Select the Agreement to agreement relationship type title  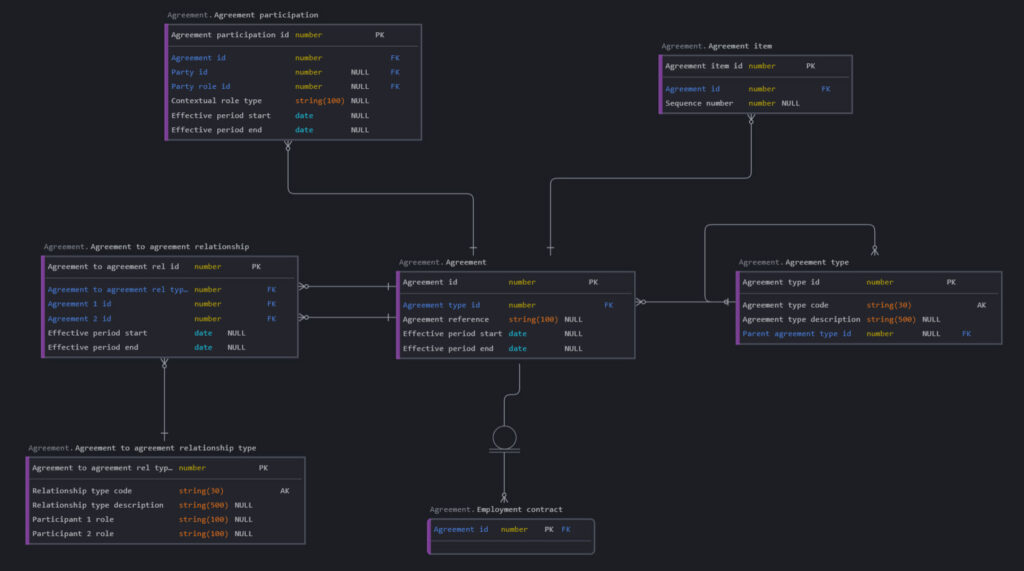[x=142, y=448]
